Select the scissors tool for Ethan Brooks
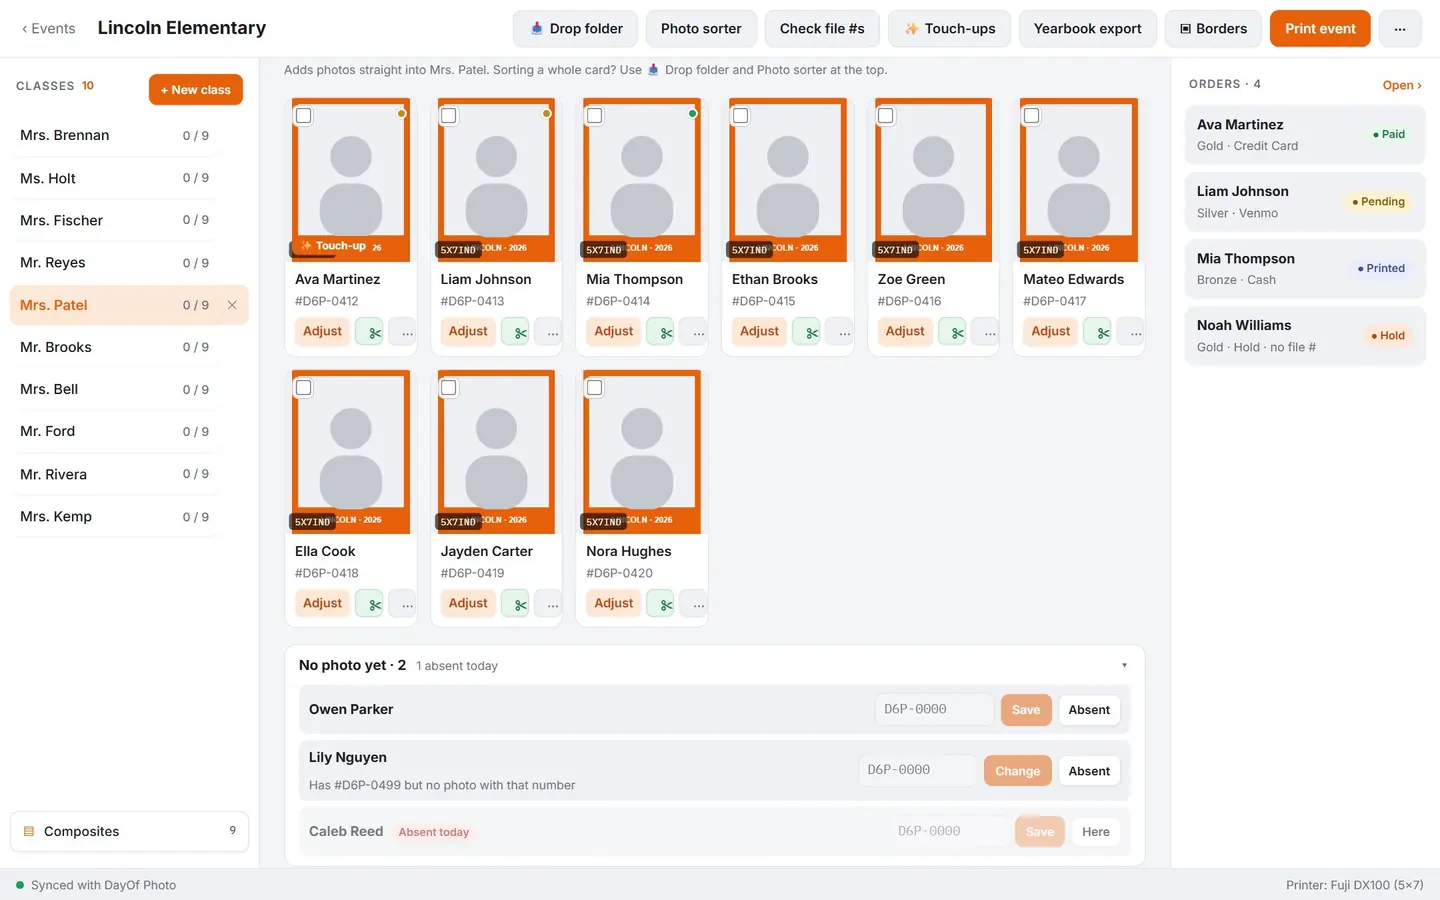The width and height of the screenshot is (1440, 900). [x=807, y=332]
